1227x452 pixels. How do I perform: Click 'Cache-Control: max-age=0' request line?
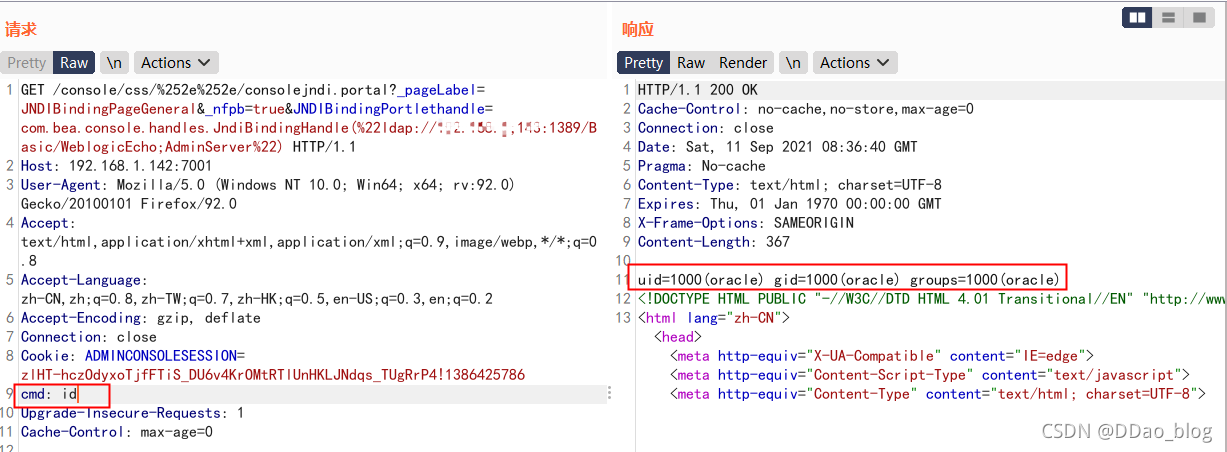117,432
